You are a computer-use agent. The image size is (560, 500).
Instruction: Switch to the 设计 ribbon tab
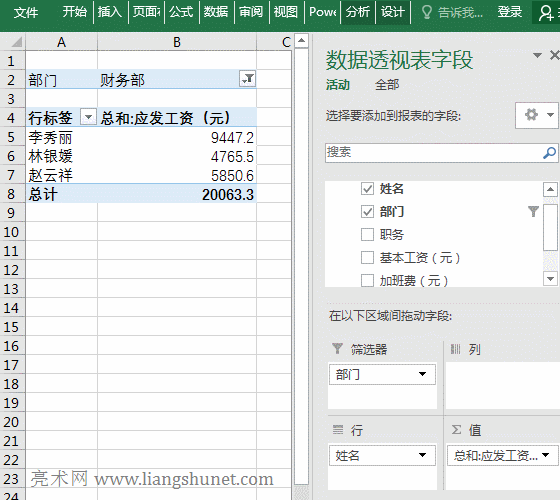click(x=392, y=12)
